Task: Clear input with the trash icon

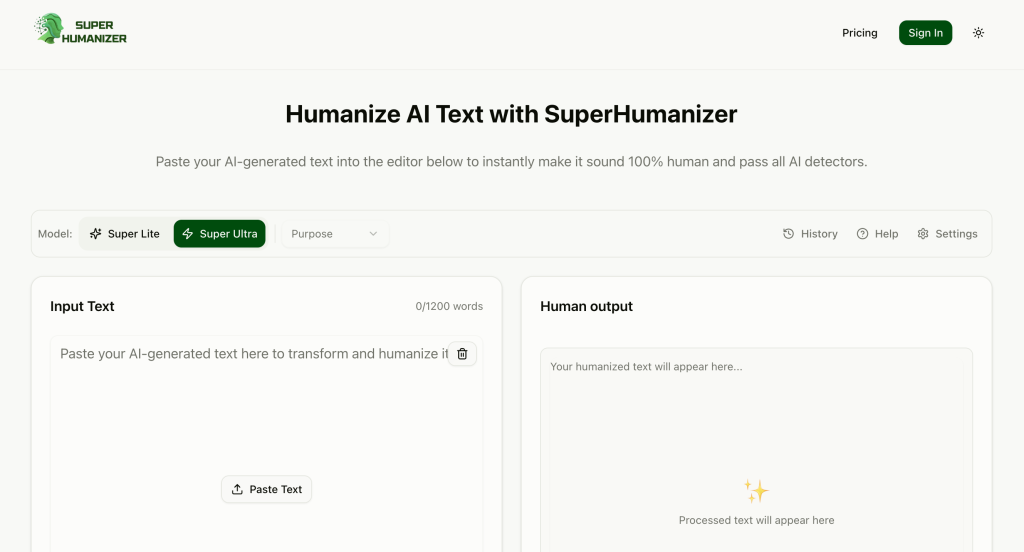Action: pyautogui.click(x=462, y=353)
